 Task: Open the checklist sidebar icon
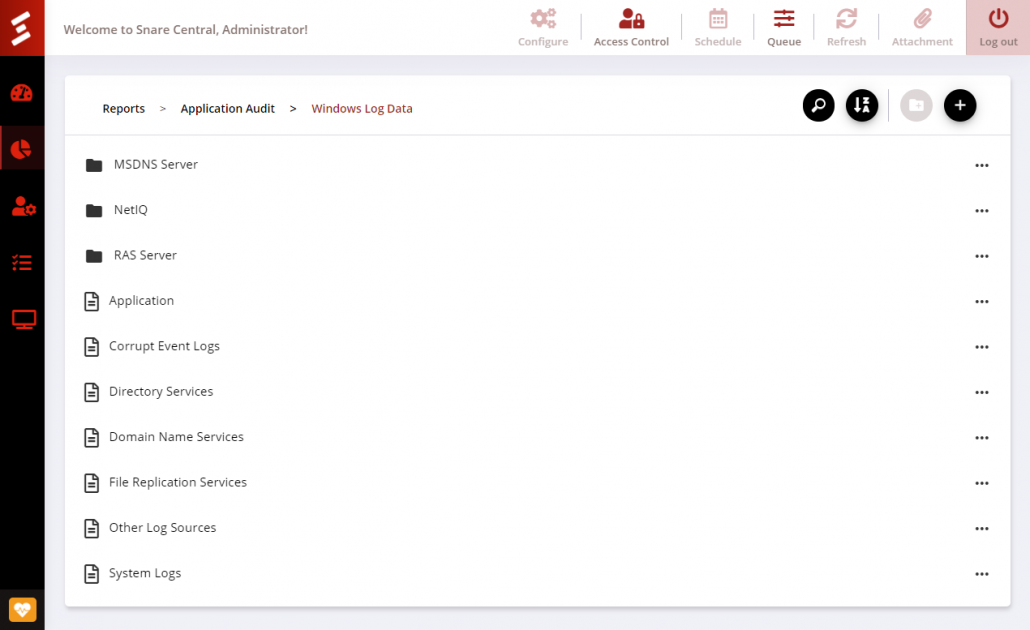[x=22, y=263]
